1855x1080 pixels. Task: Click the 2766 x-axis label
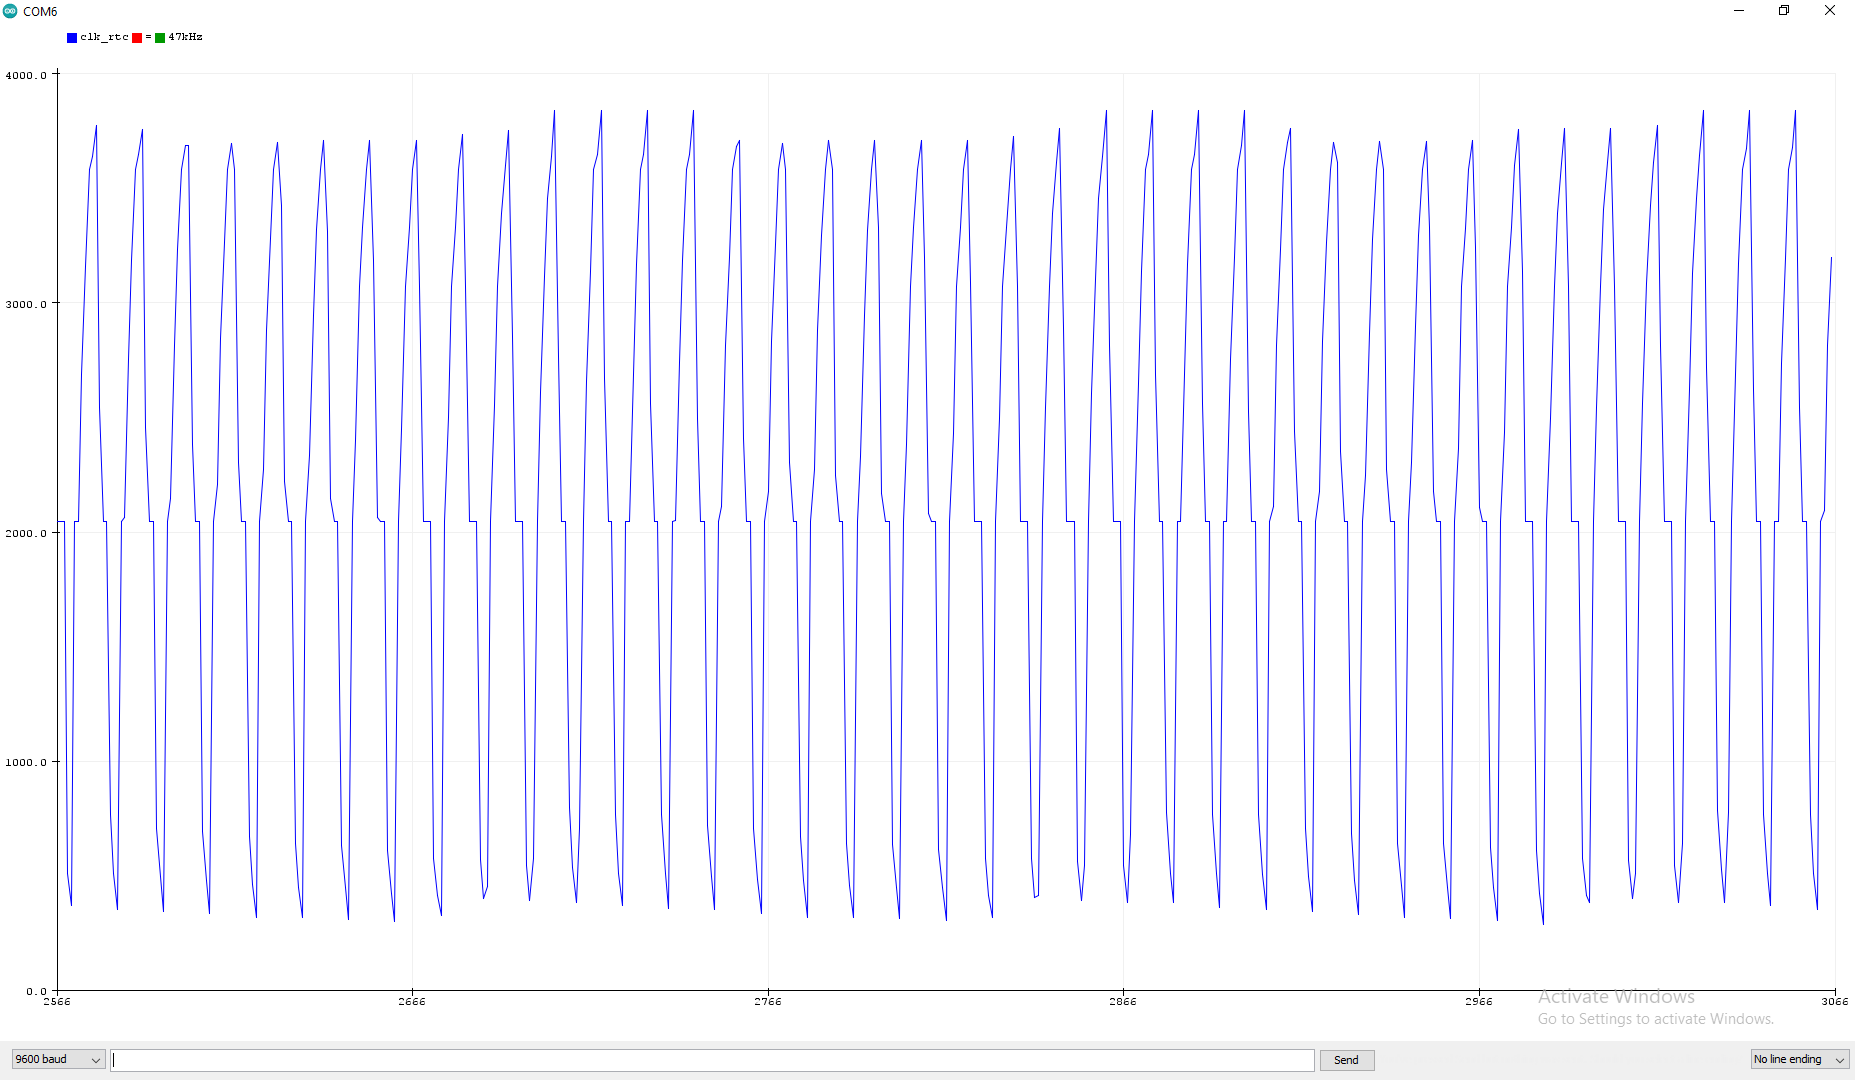(768, 1001)
